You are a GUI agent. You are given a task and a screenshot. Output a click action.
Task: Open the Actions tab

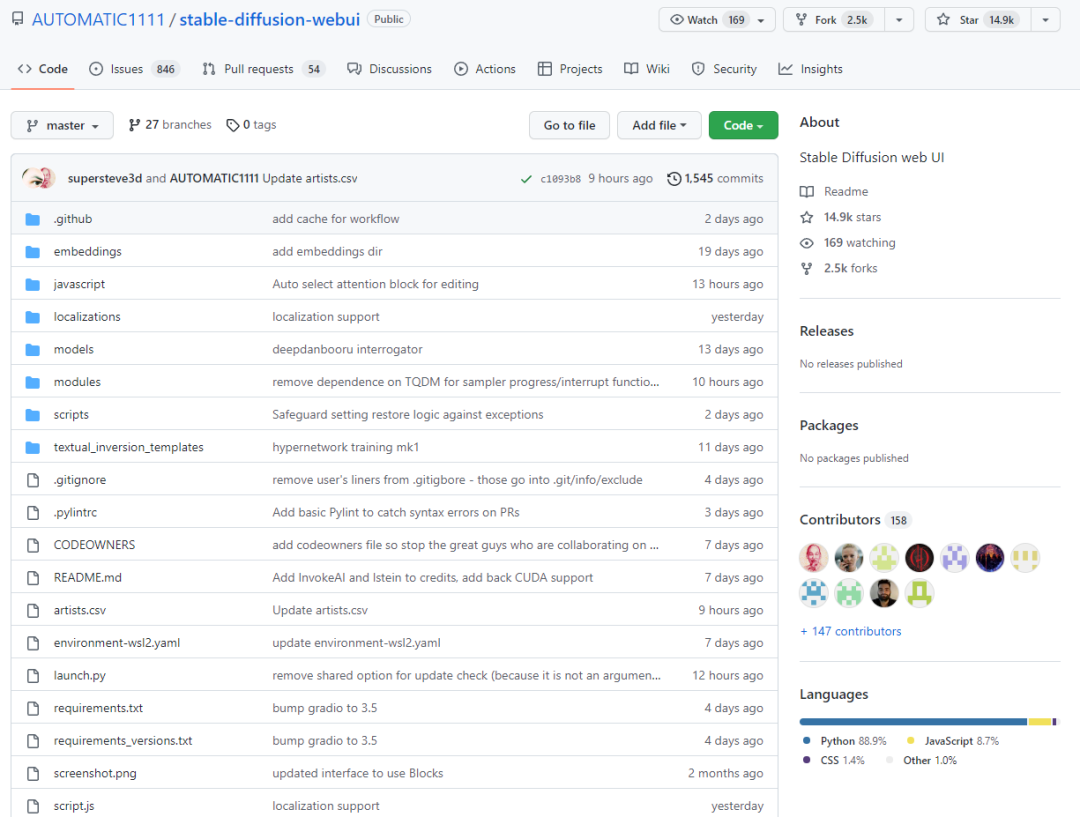[485, 69]
